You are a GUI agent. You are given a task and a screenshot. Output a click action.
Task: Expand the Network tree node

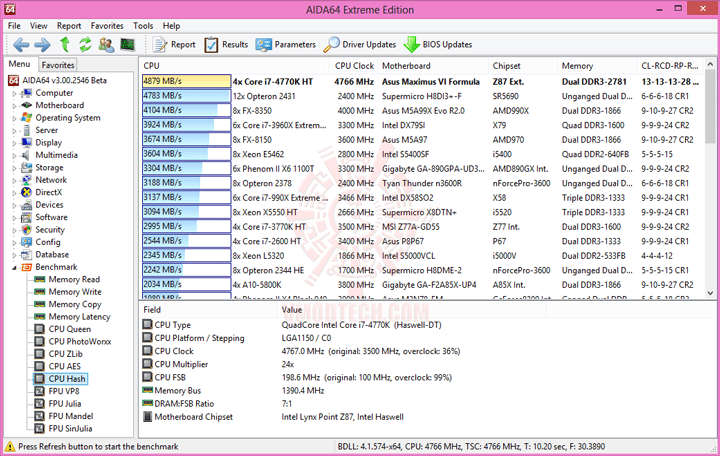click(14, 180)
